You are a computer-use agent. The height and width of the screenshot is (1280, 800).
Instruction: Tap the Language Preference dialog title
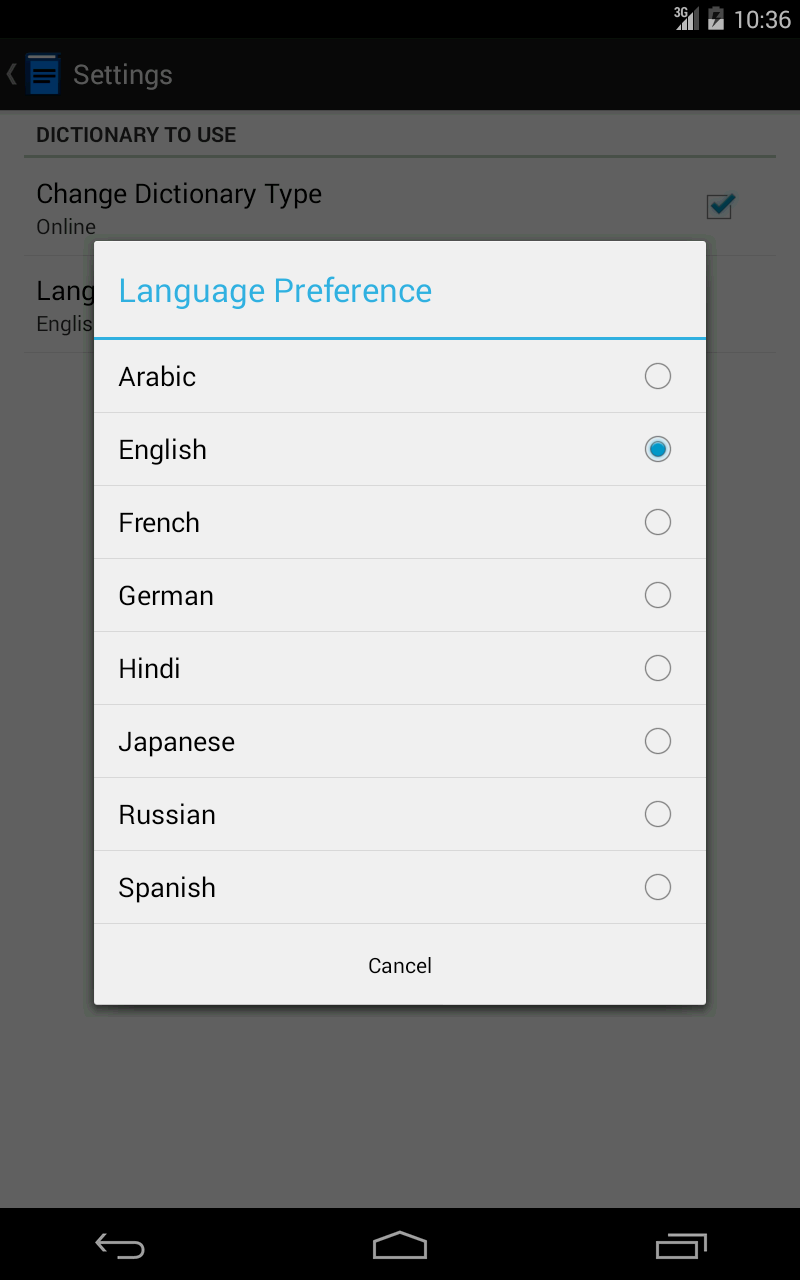coord(274,290)
